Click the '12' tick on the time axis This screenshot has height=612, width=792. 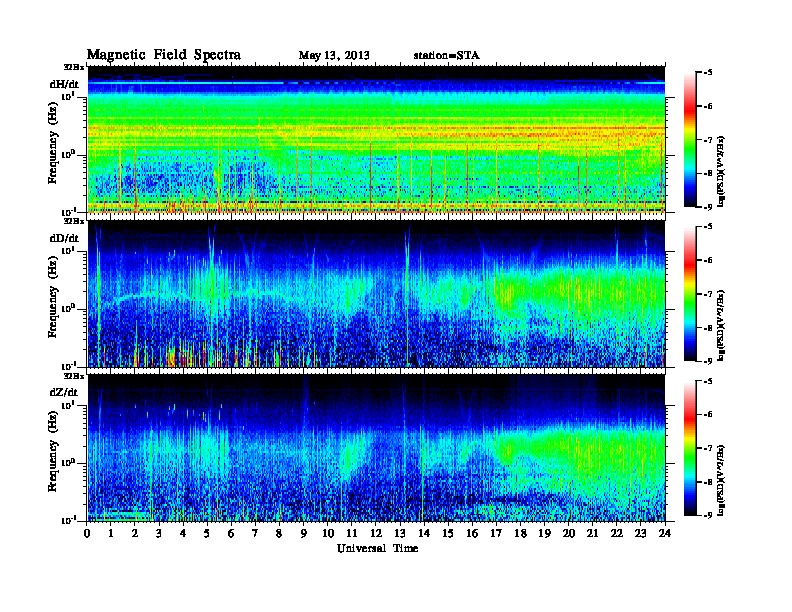pos(376,534)
